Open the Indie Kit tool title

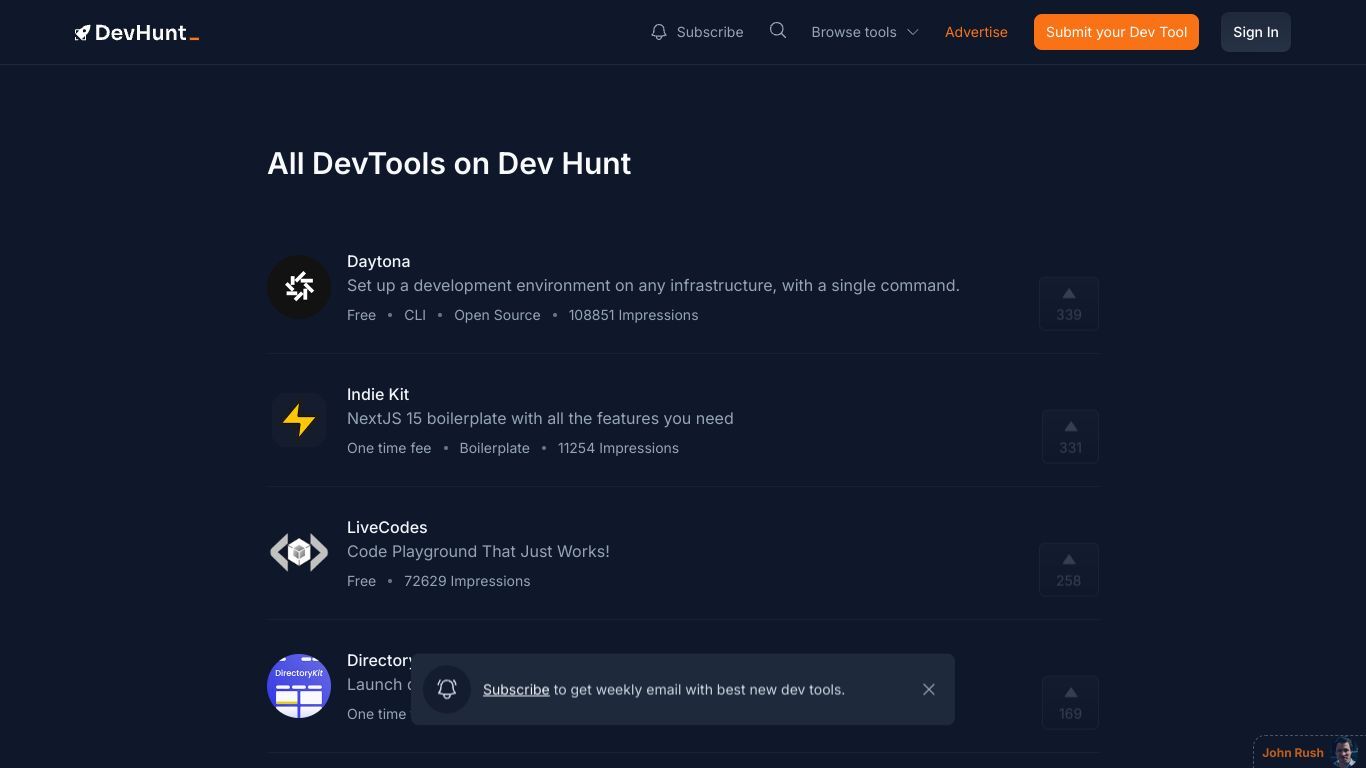tap(378, 394)
